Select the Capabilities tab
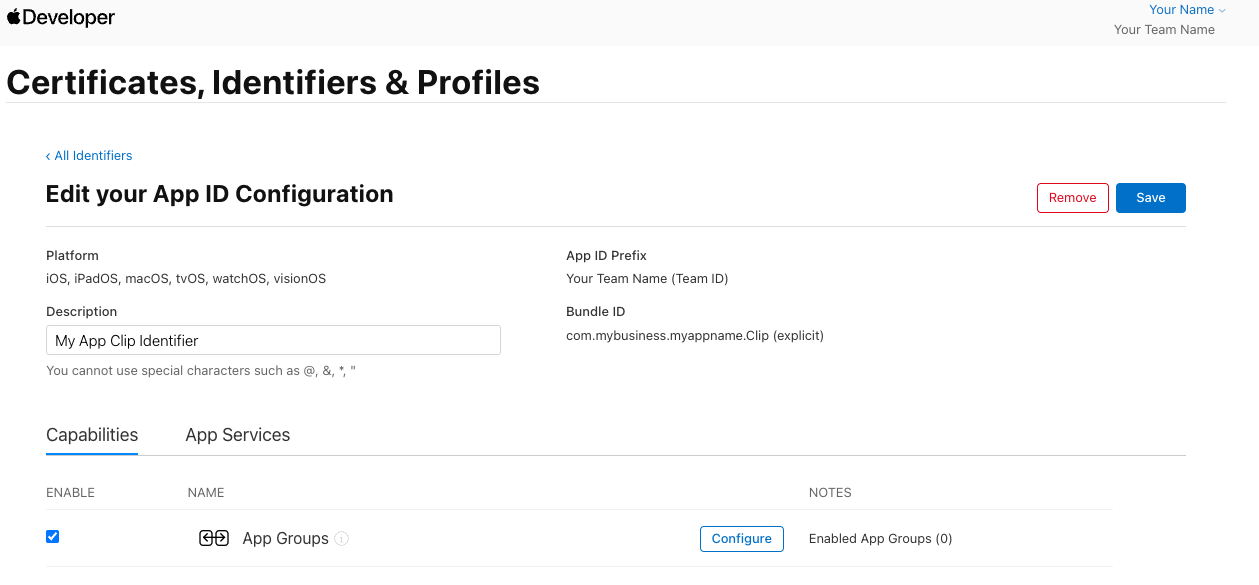 [92, 435]
